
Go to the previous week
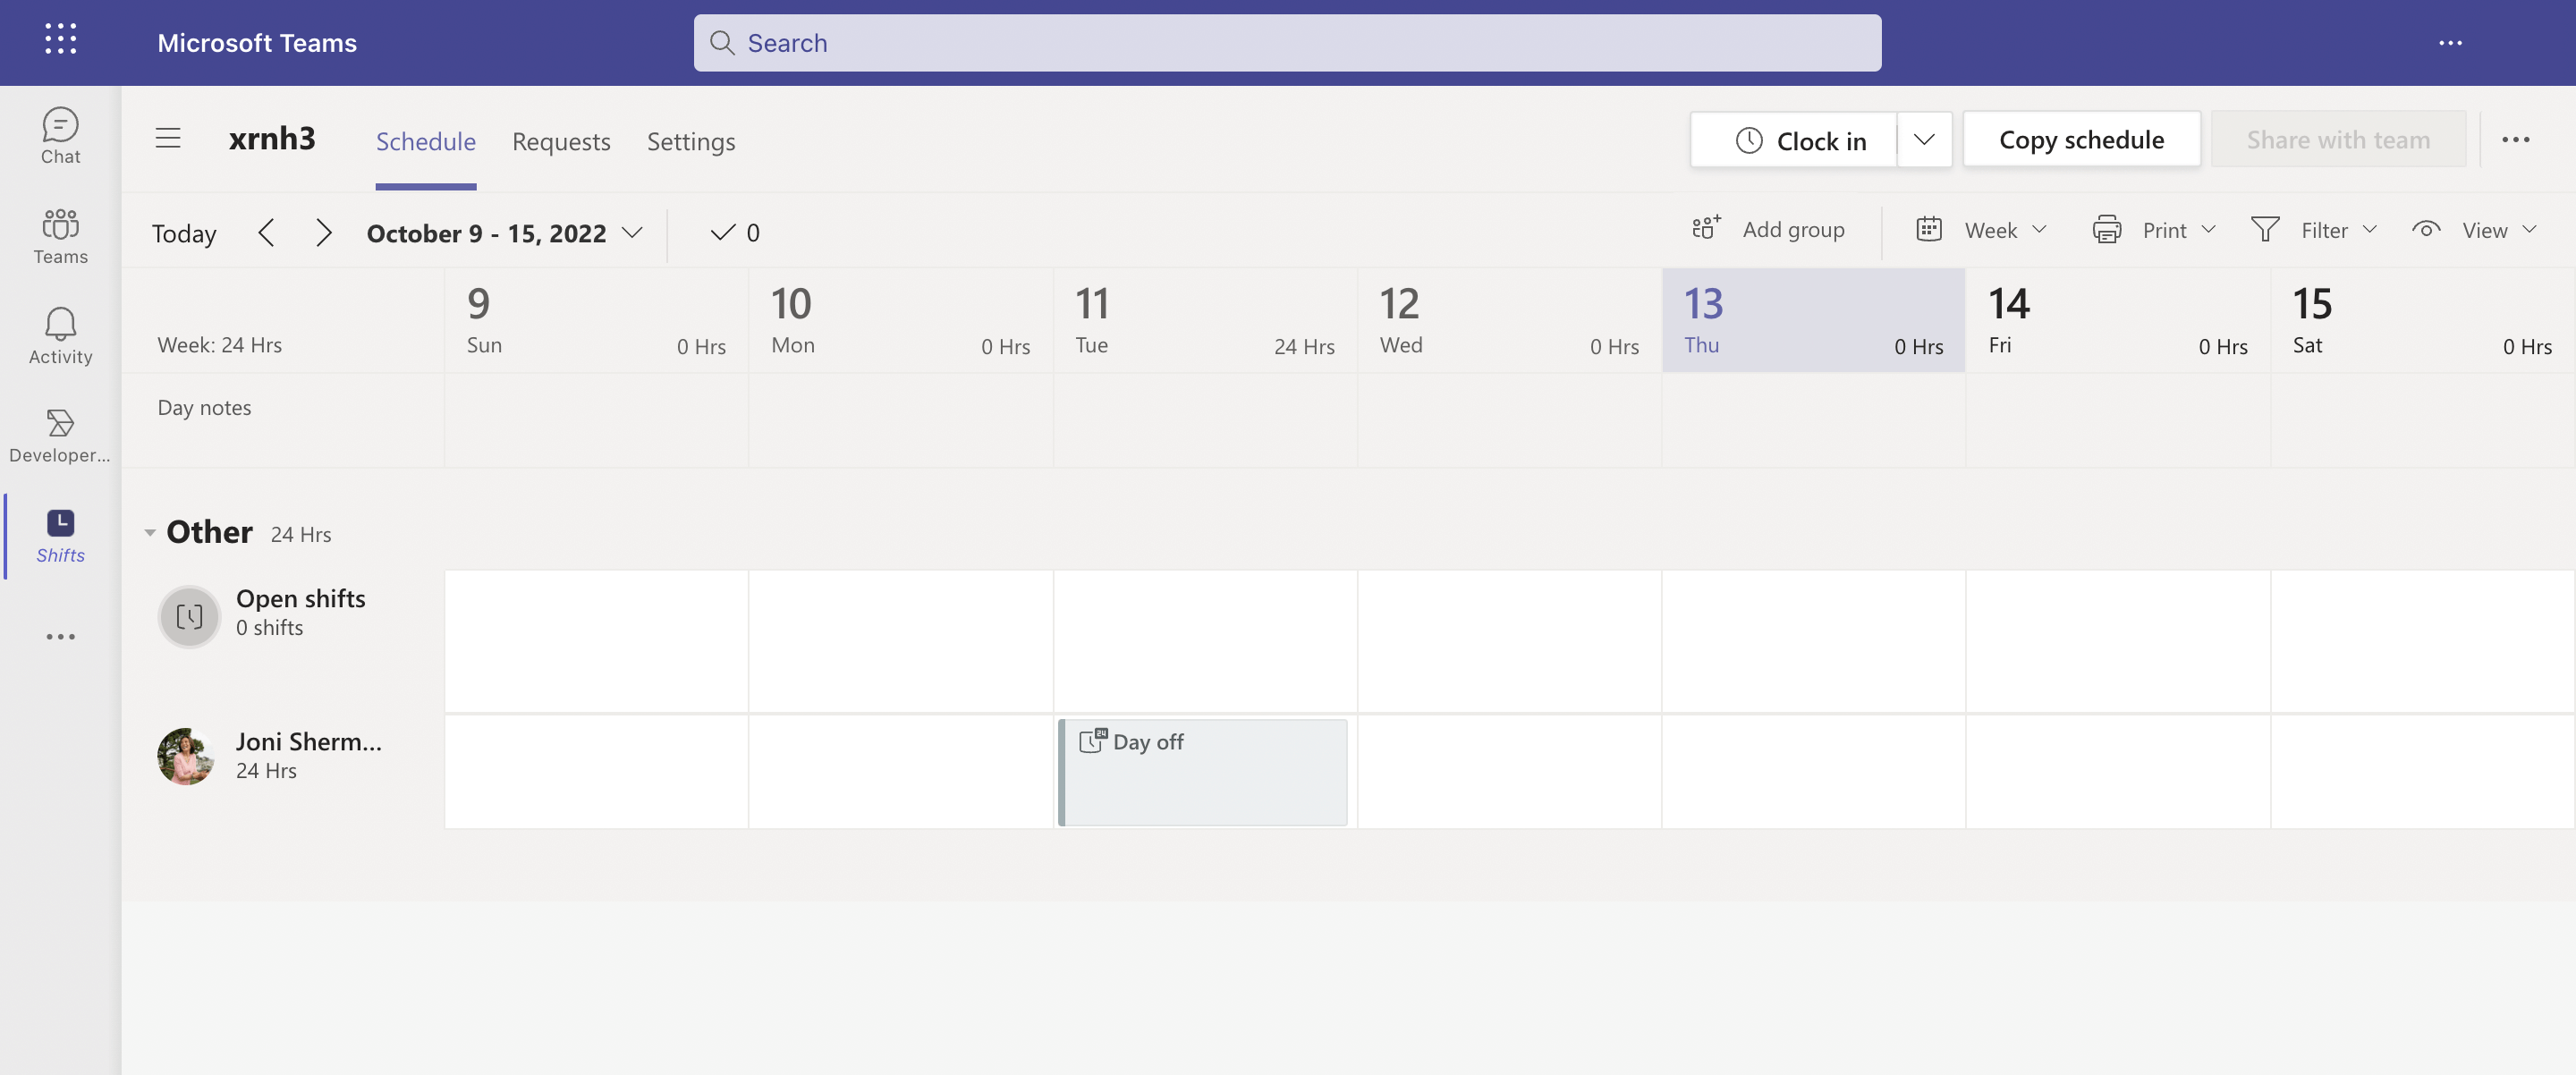(266, 233)
